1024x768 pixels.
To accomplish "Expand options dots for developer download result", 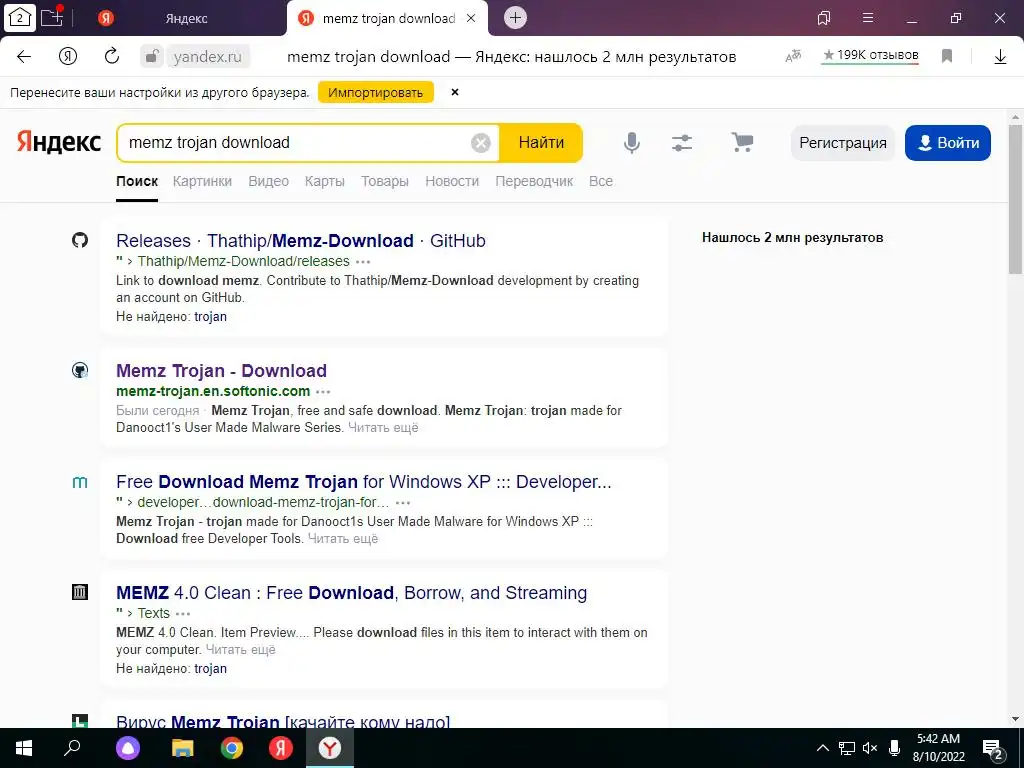I will 403,503.
